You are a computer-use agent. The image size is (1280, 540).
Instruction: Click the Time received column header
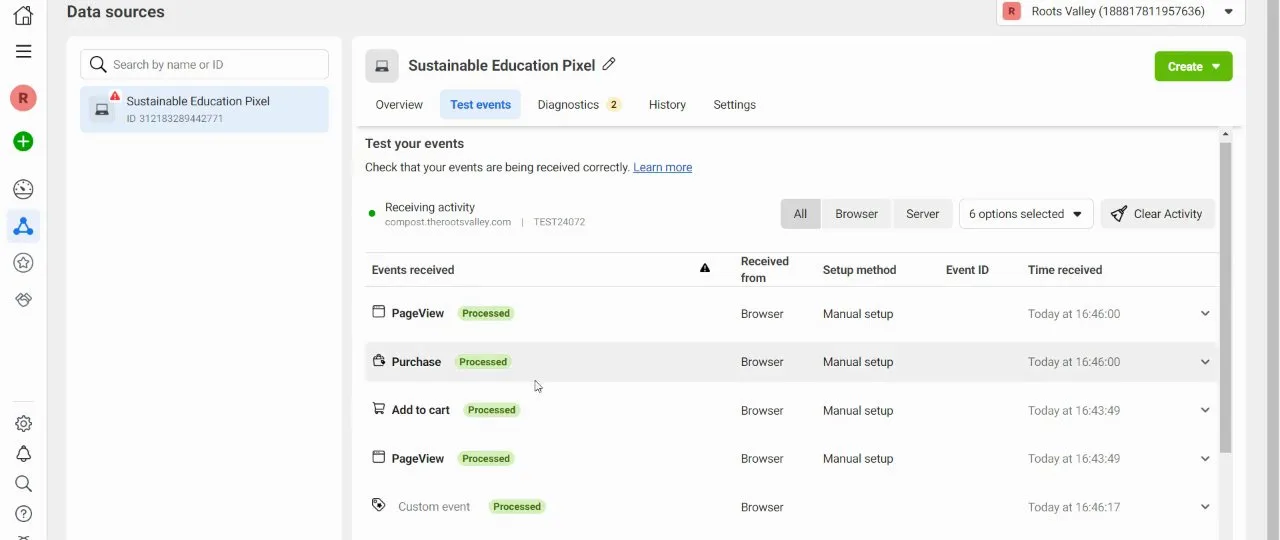tap(1065, 270)
